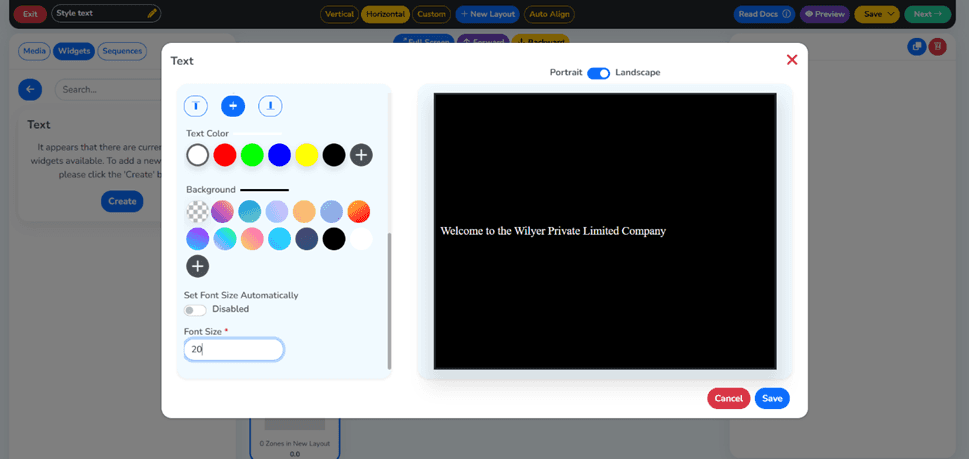This screenshot has height=459, width=969.
Task: Select Vertical layout option
Action: click(x=339, y=14)
